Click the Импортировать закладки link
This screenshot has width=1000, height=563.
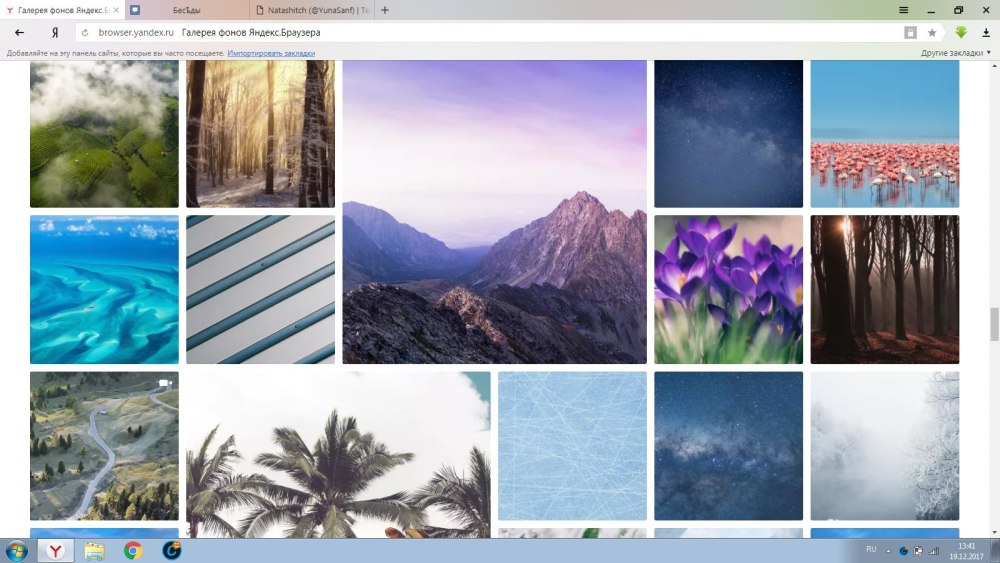coord(271,53)
